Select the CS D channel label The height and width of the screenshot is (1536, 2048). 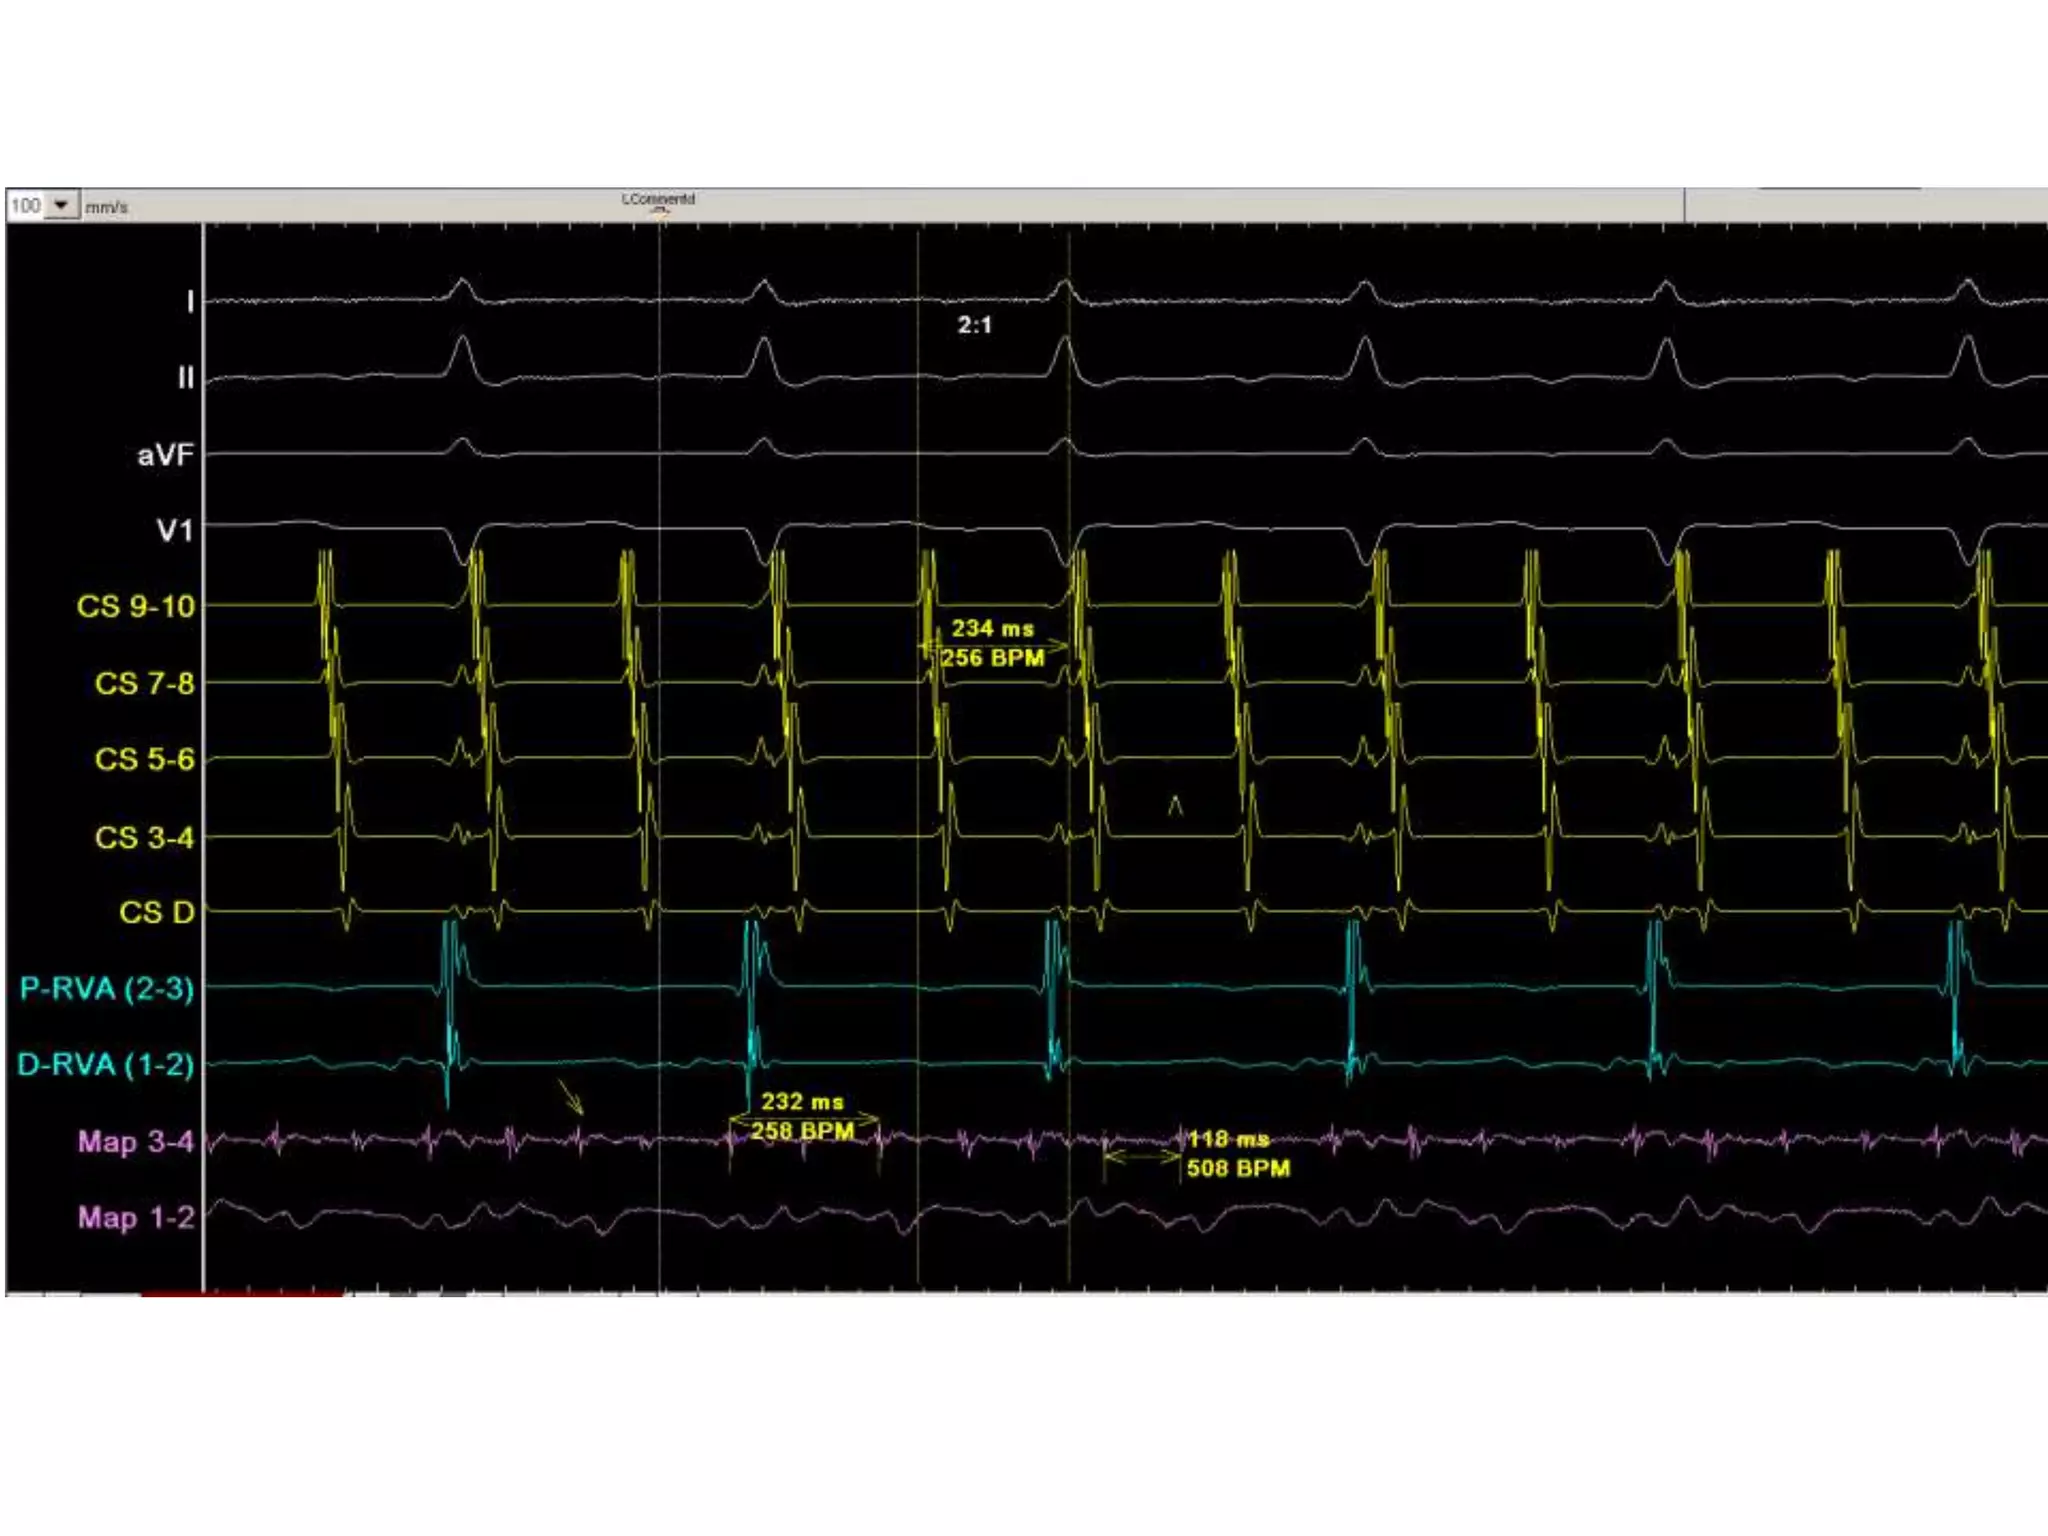click(156, 912)
